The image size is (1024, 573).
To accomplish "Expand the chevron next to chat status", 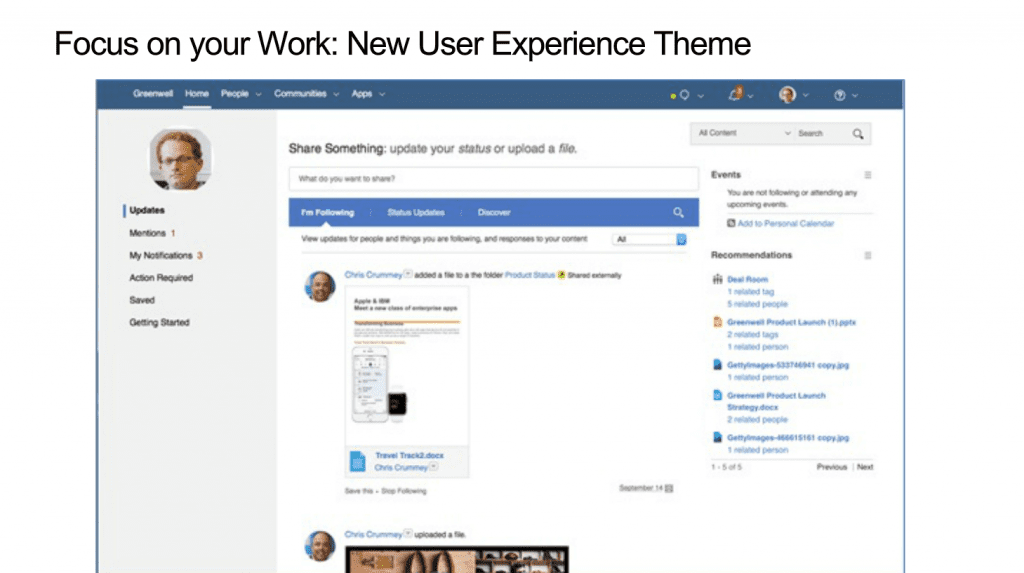I will click(701, 96).
